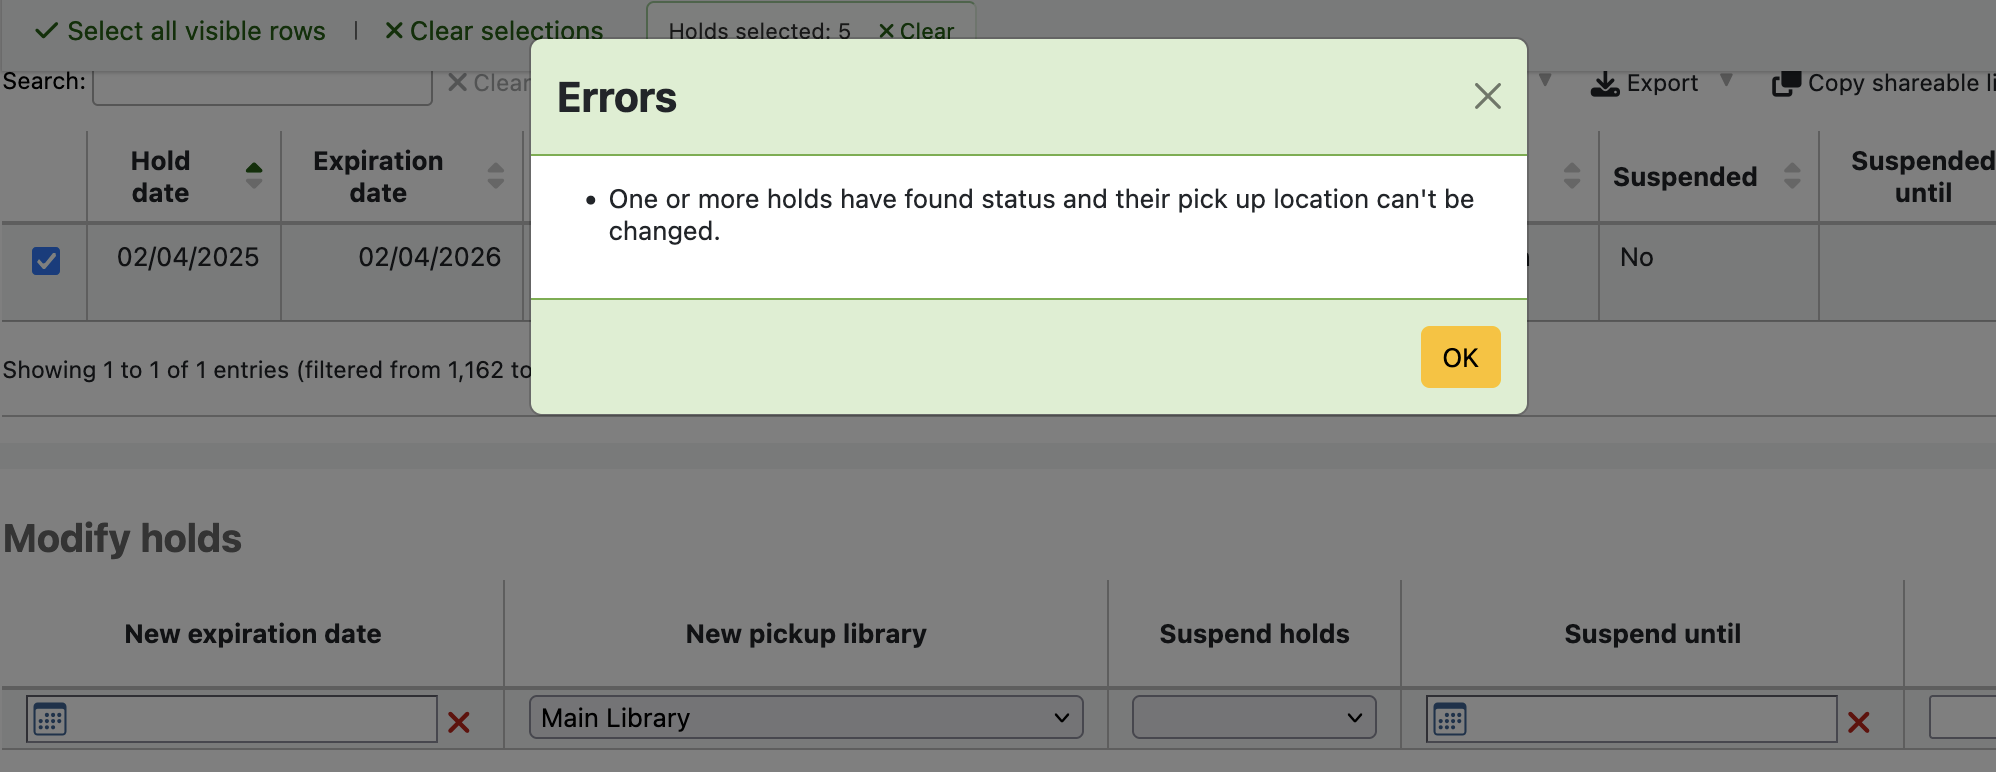Click into the Search input field
Viewport: 1996px width, 772px height.
(262, 86)
